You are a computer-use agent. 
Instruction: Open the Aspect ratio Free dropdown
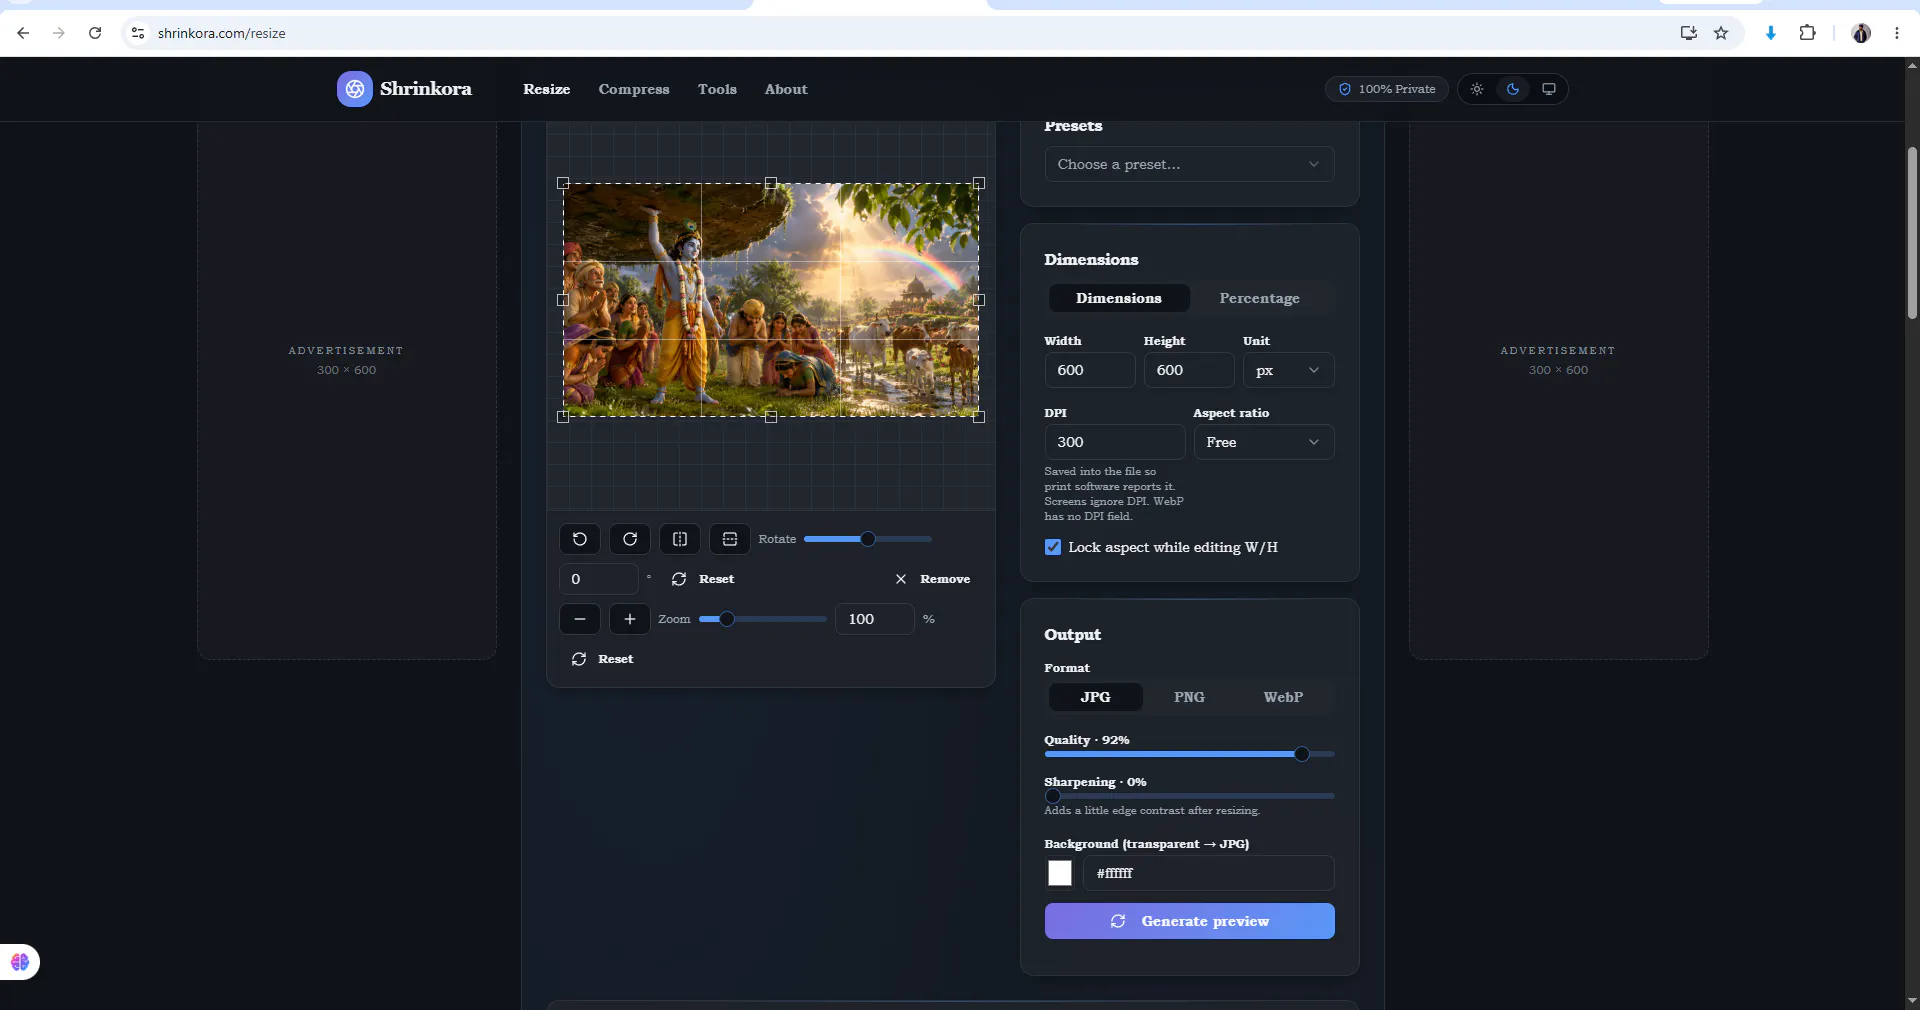[x=1264, y=442]
